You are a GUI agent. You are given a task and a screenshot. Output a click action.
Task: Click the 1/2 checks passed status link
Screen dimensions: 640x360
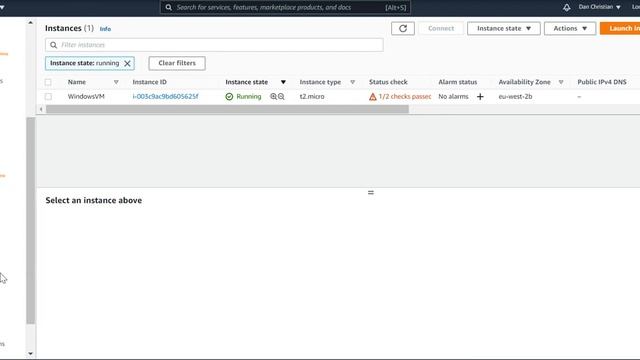404,97
